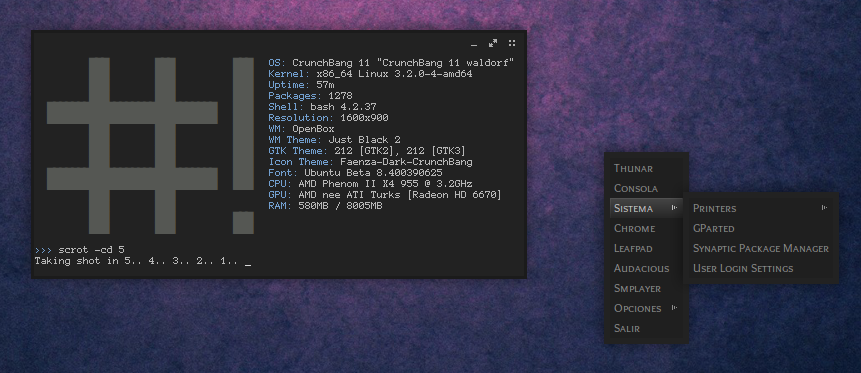Screen dimensions: 861x373
Task: Click the CPU AMD Phenom line
Action: pos(370,183)
